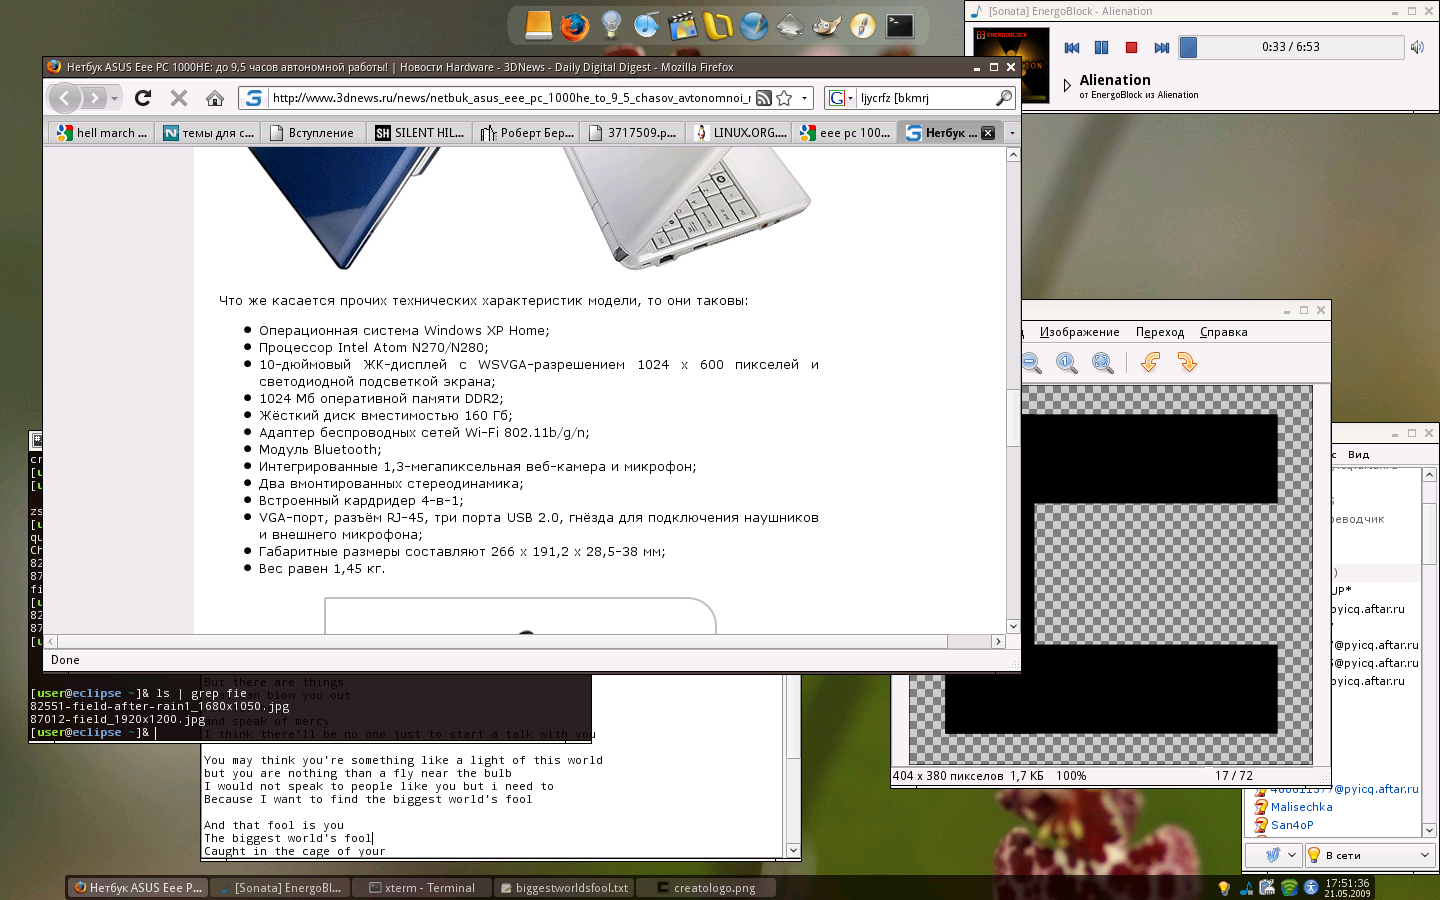Switch to the 'hell march' Firefox tab
Screen dimensions: 1440x900
click(102, 132)
